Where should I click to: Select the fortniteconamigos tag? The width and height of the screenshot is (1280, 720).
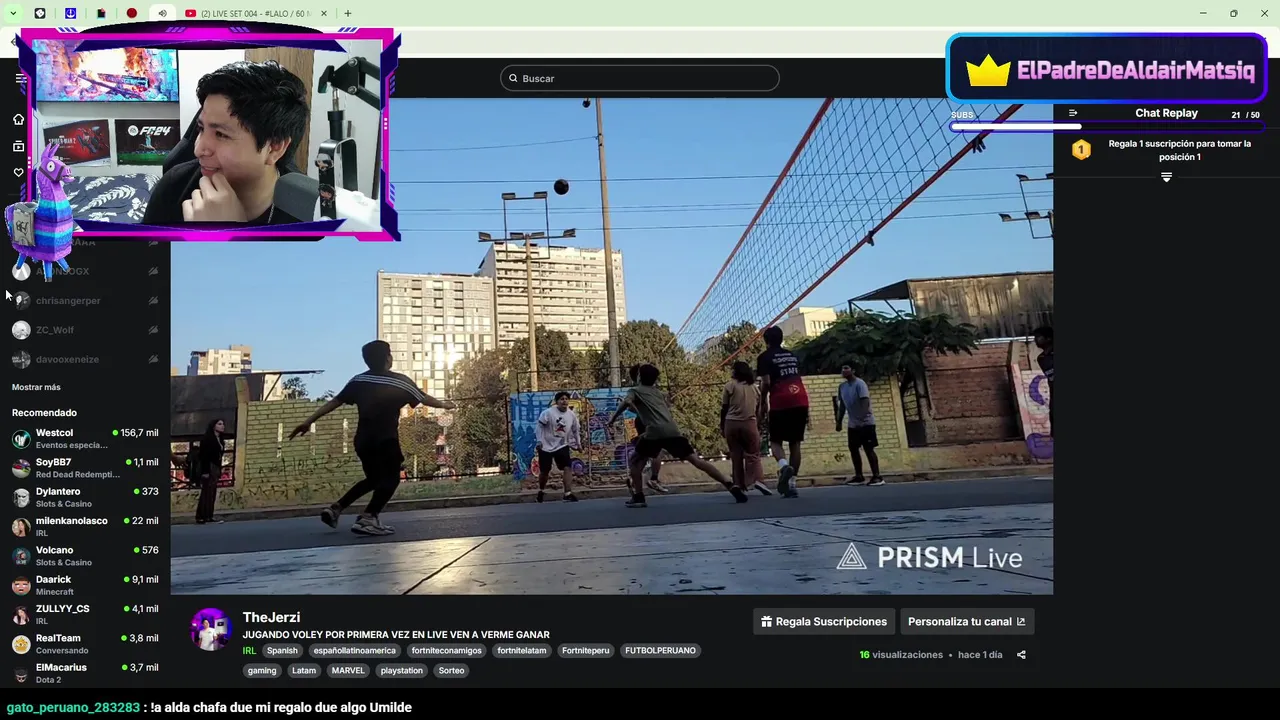(x=446, y=651)
